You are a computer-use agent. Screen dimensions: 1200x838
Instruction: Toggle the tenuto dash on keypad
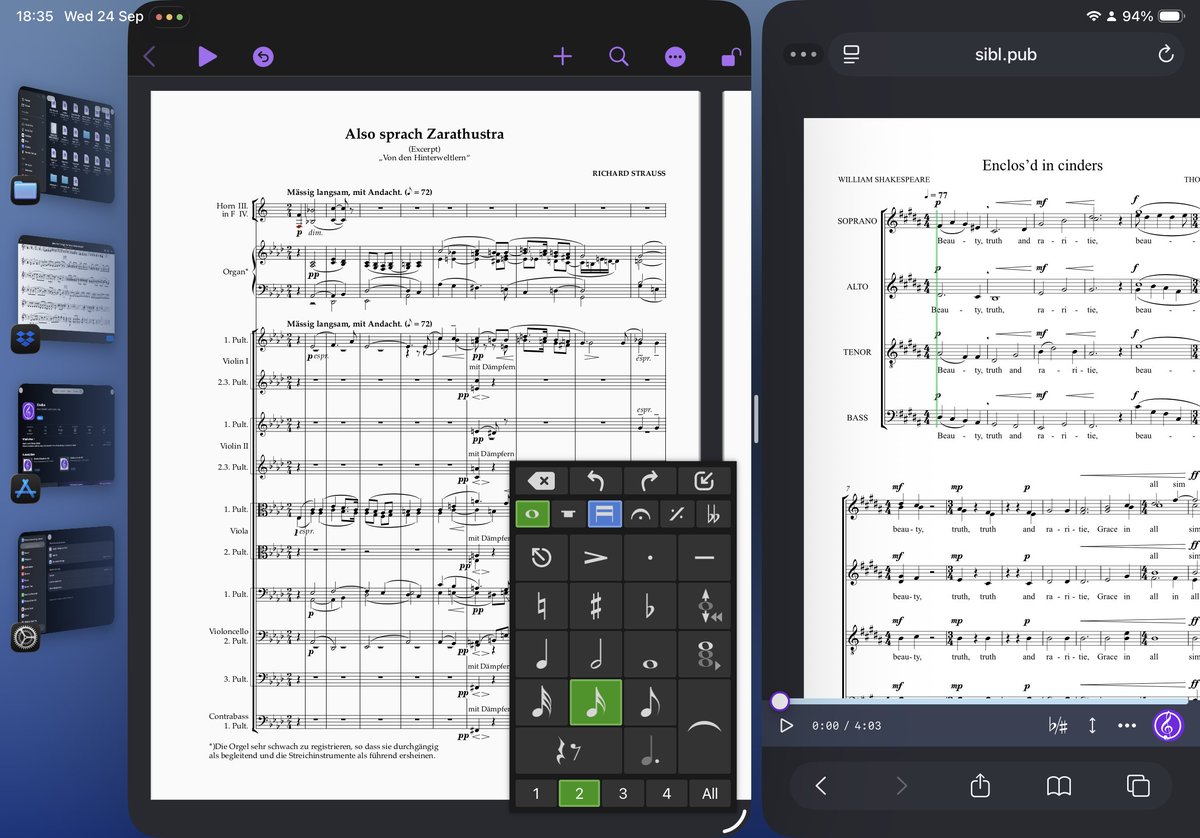click(x=704, y=557)
